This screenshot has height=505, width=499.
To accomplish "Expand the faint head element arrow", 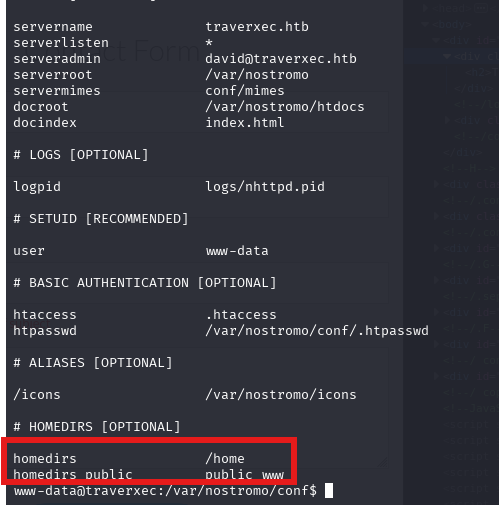I will coord(425,8).
